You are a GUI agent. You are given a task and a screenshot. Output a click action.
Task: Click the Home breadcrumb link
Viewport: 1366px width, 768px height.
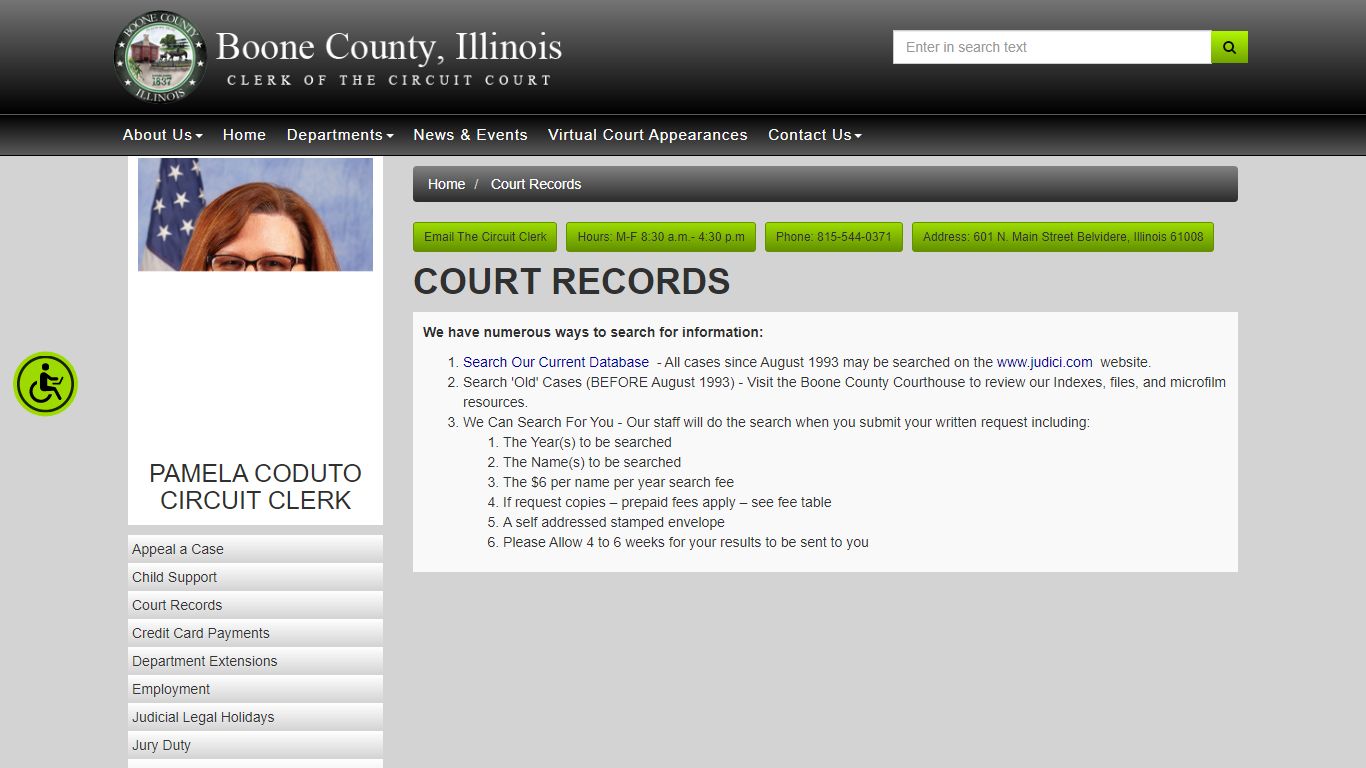point(446,184)
